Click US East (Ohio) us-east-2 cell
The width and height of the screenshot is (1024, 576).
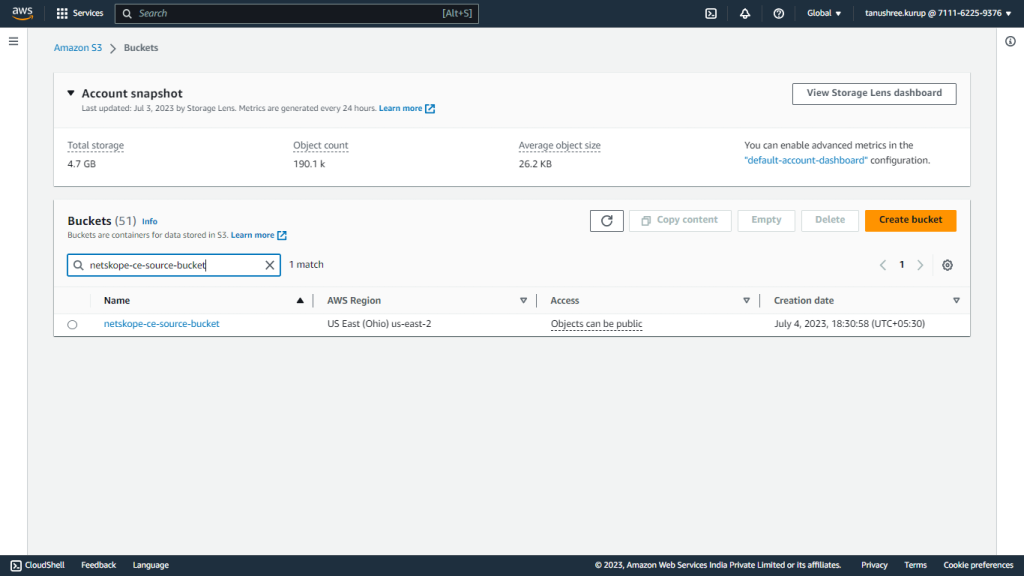pyautogui.click(x=379, y=324)
